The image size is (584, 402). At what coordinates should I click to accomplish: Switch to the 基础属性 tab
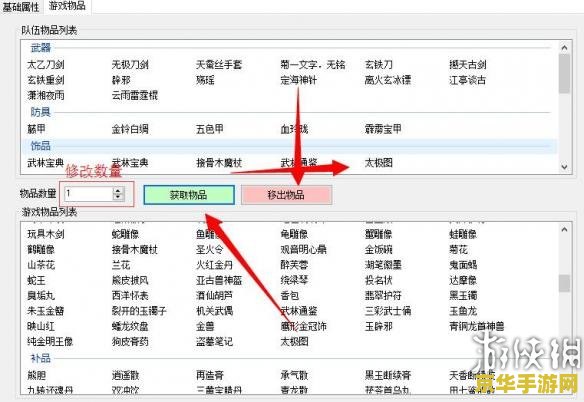click(x=21, y=7)
